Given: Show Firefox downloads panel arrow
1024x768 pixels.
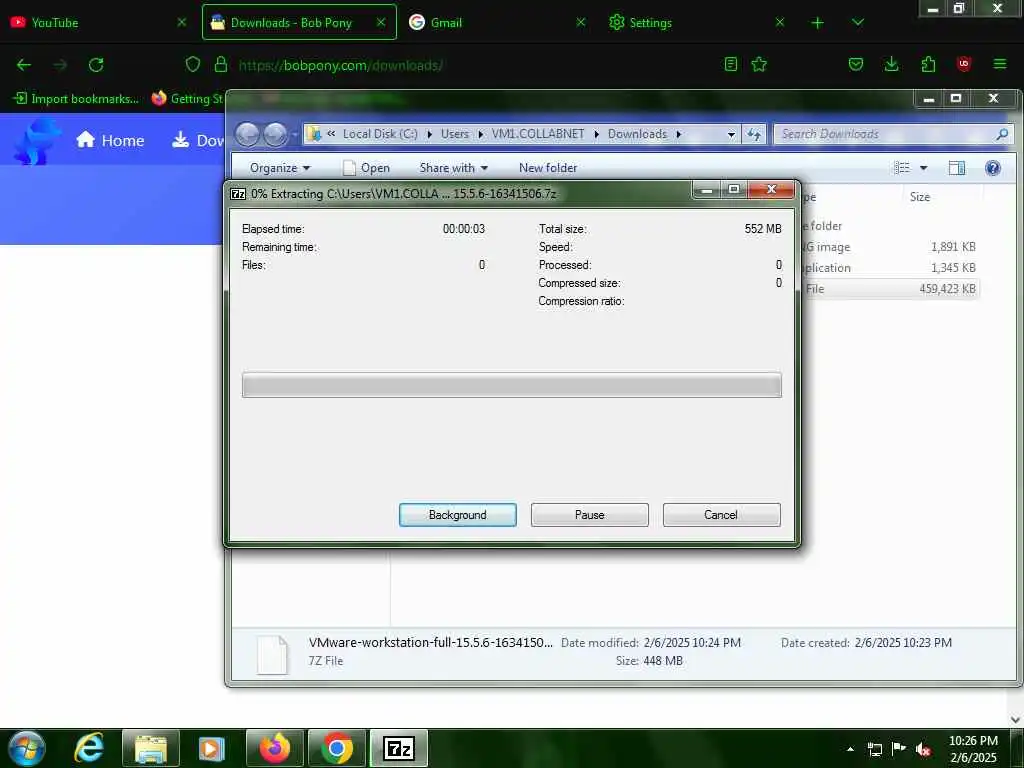Looking at the screenshot, I should click(891, 64).
